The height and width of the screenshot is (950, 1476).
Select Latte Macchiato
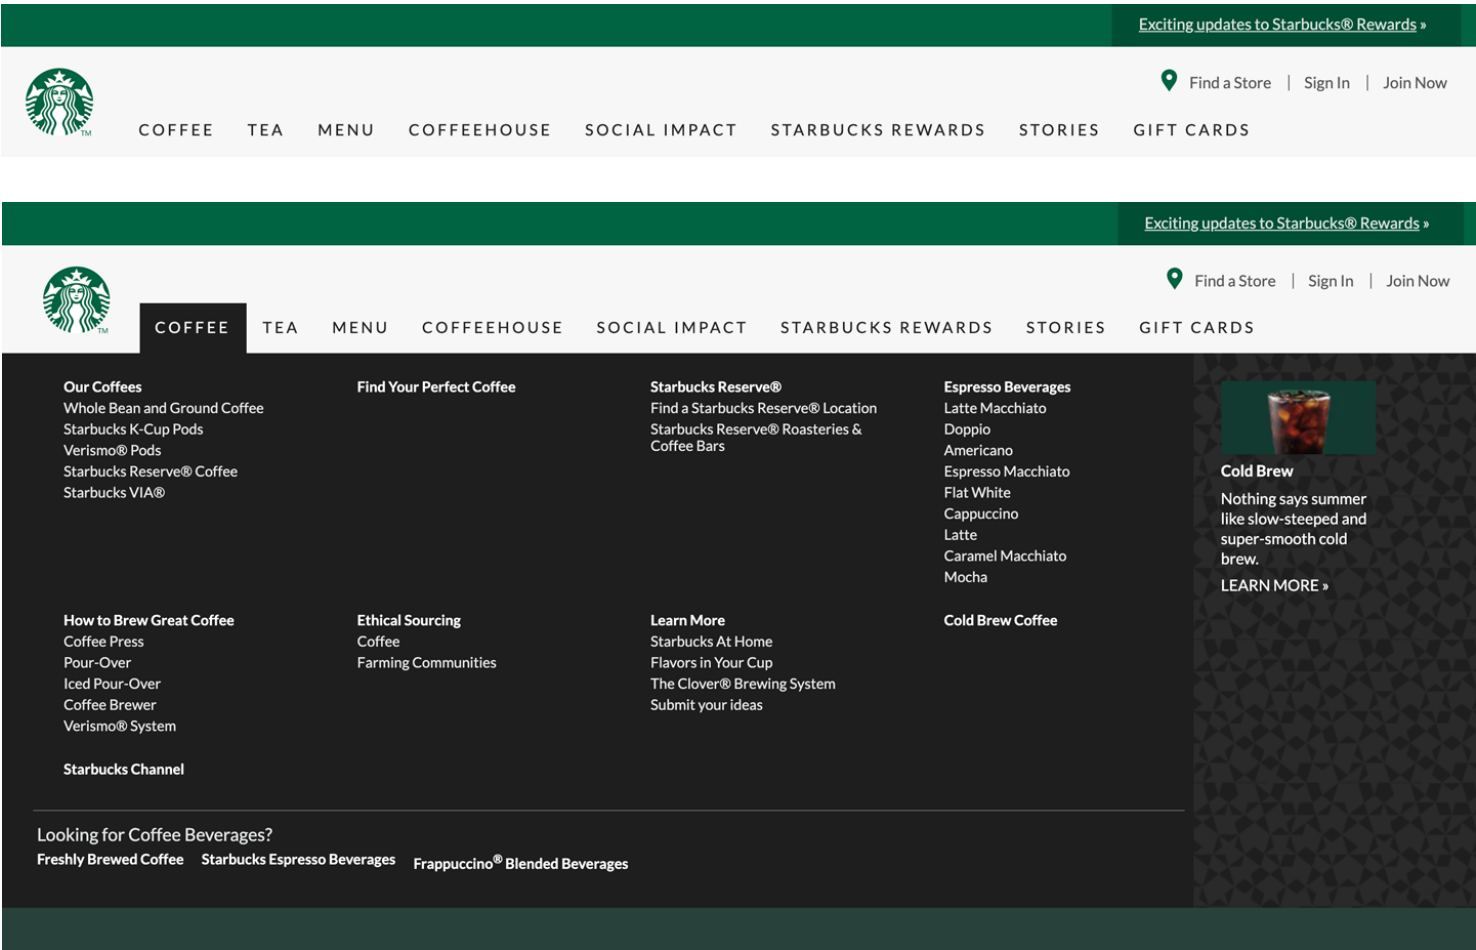[x=995, y=408]
